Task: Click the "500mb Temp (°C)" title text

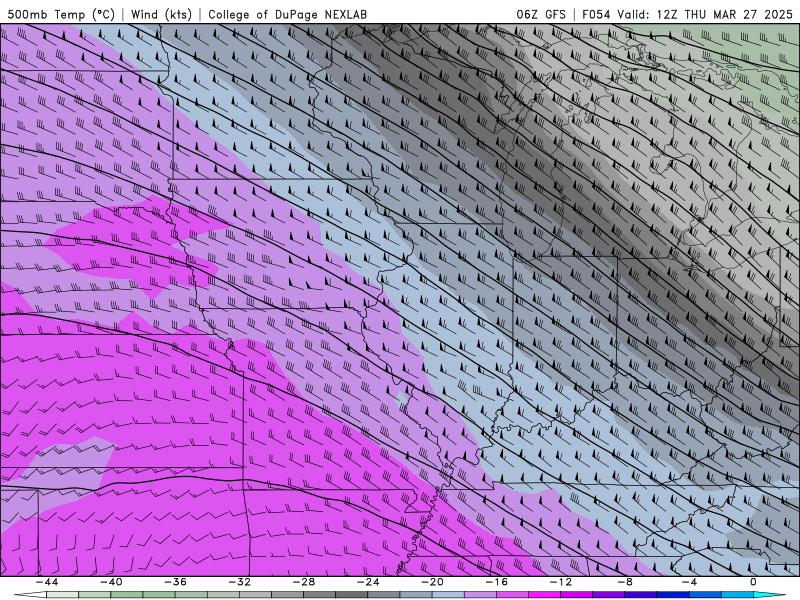Action: (61, 14)
